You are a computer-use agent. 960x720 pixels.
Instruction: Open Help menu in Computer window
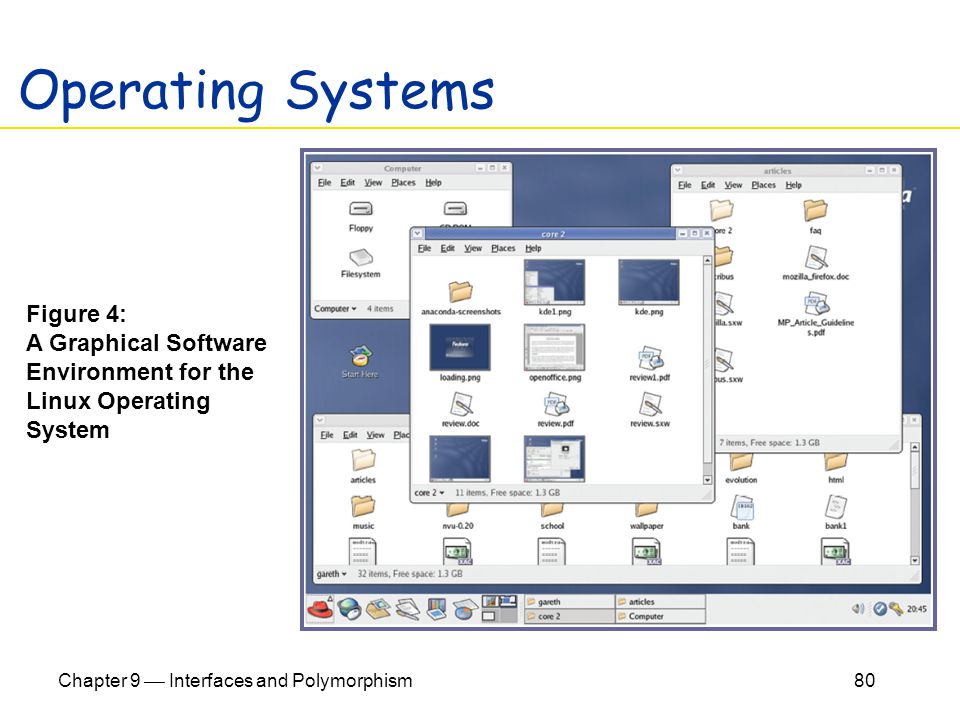point(433,182)
